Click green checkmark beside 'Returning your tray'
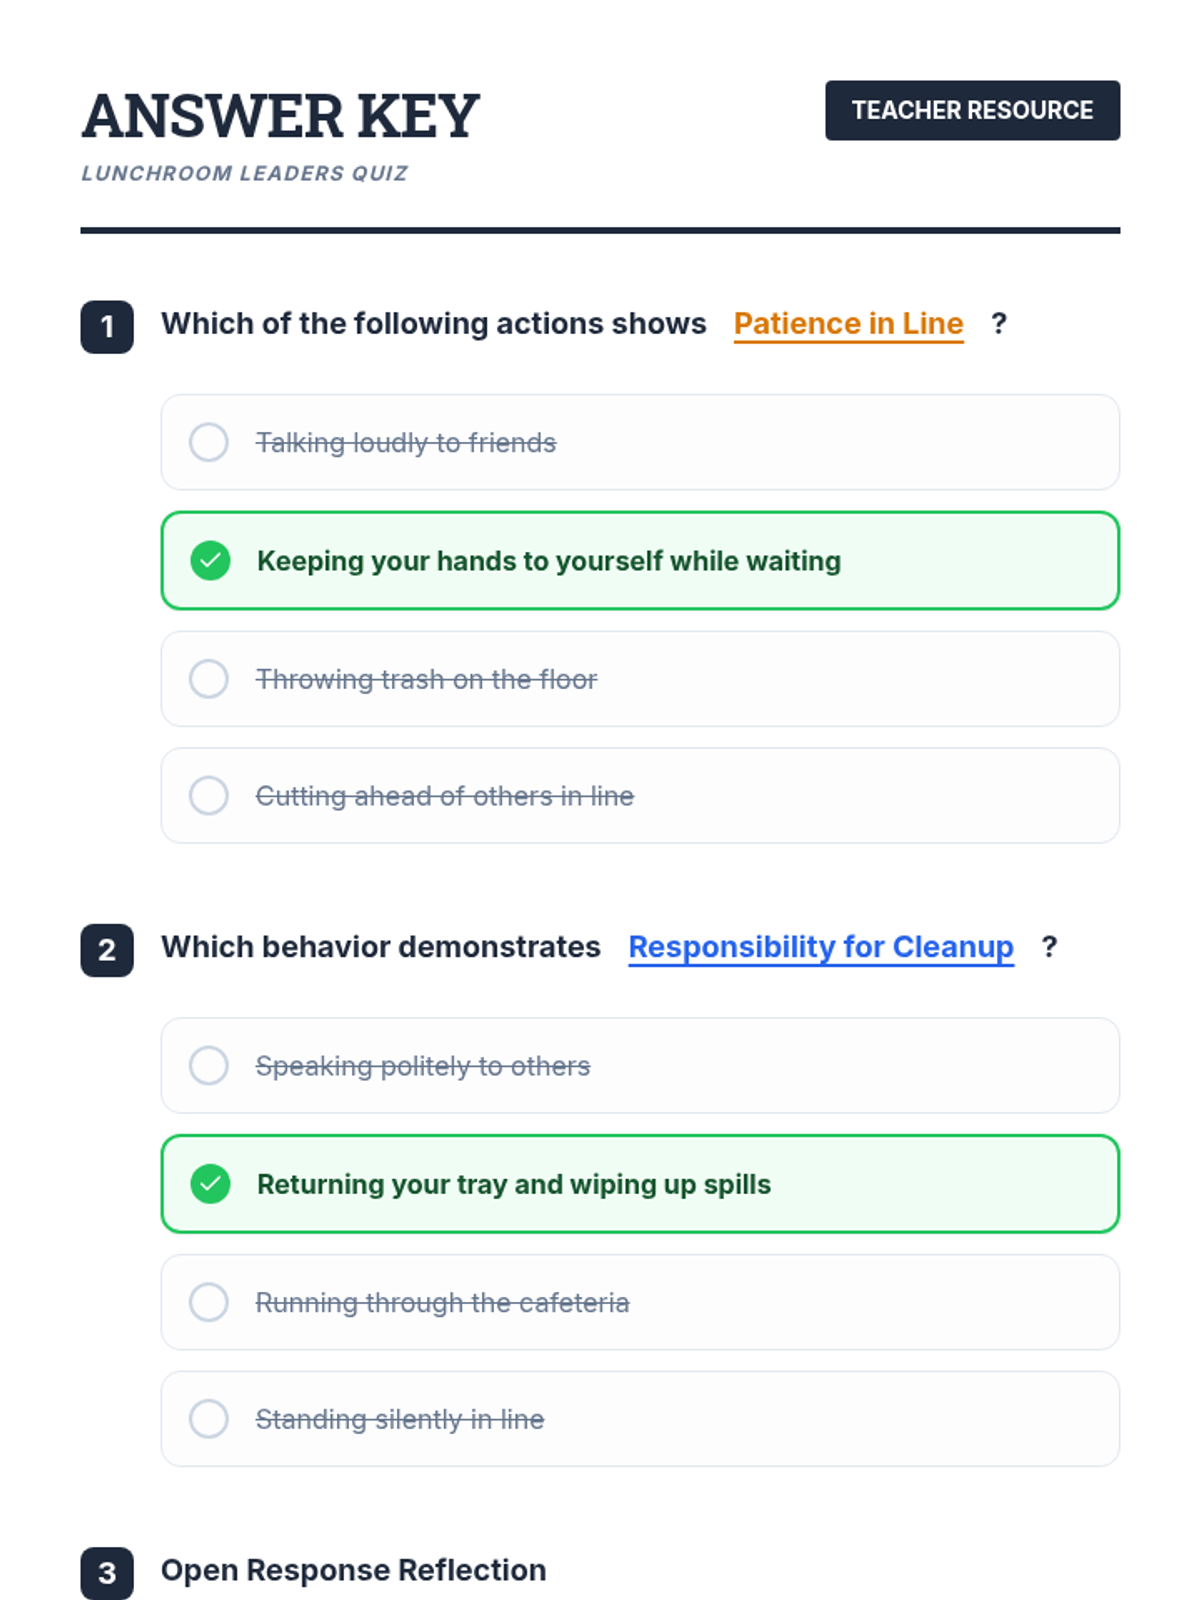Screen dimensions: 1200x1600 [210, 1184]
